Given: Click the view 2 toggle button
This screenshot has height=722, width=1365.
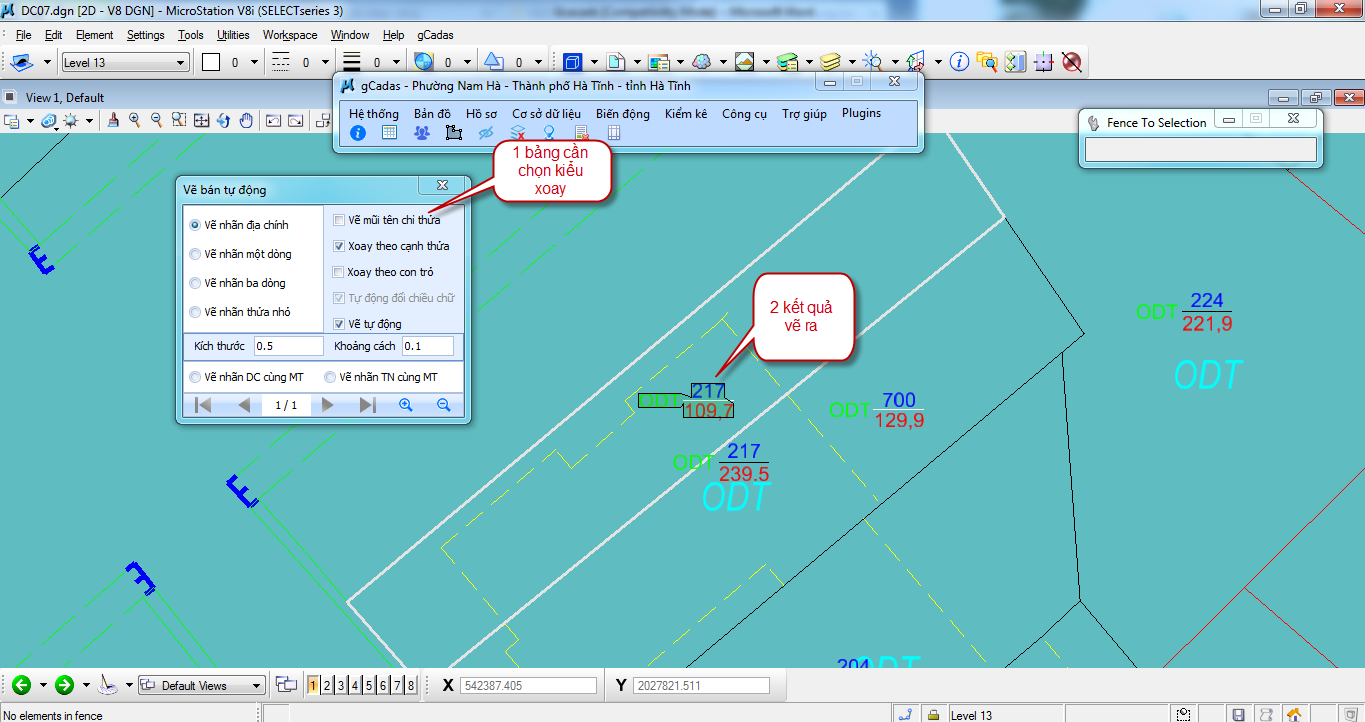Looking at the screenshot, I should (x=327, y=685).
